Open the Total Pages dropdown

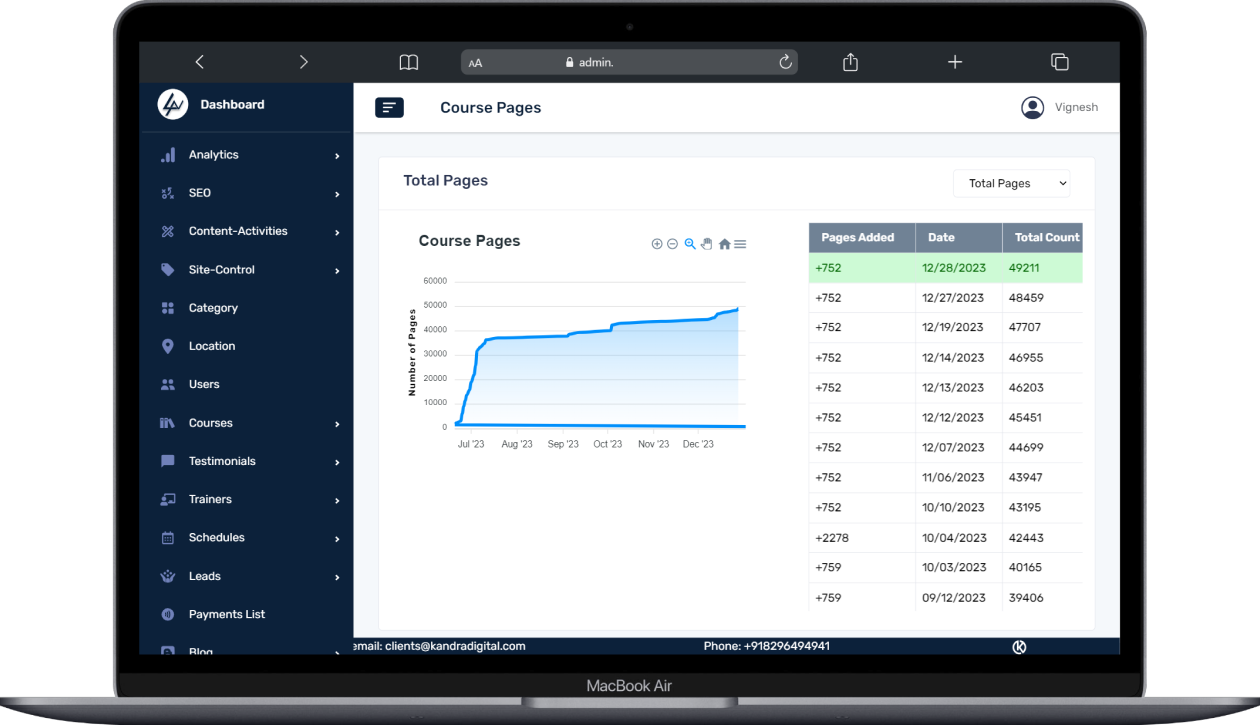tap(1011, 183)
